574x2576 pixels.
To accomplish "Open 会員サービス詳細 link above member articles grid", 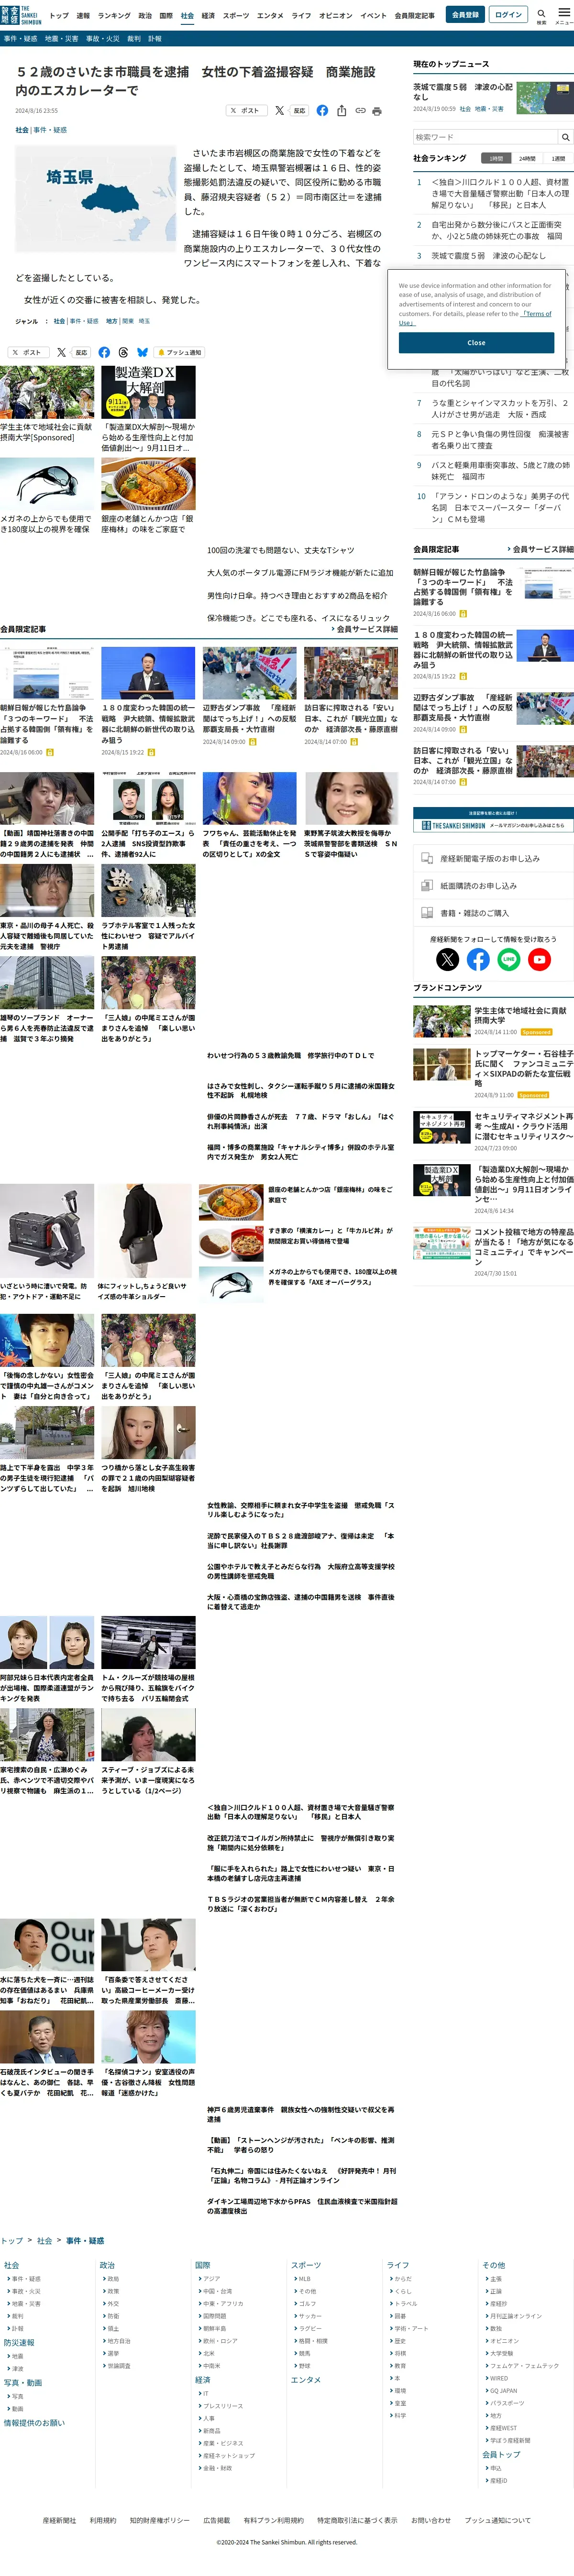I will click(x=364, y=629).
